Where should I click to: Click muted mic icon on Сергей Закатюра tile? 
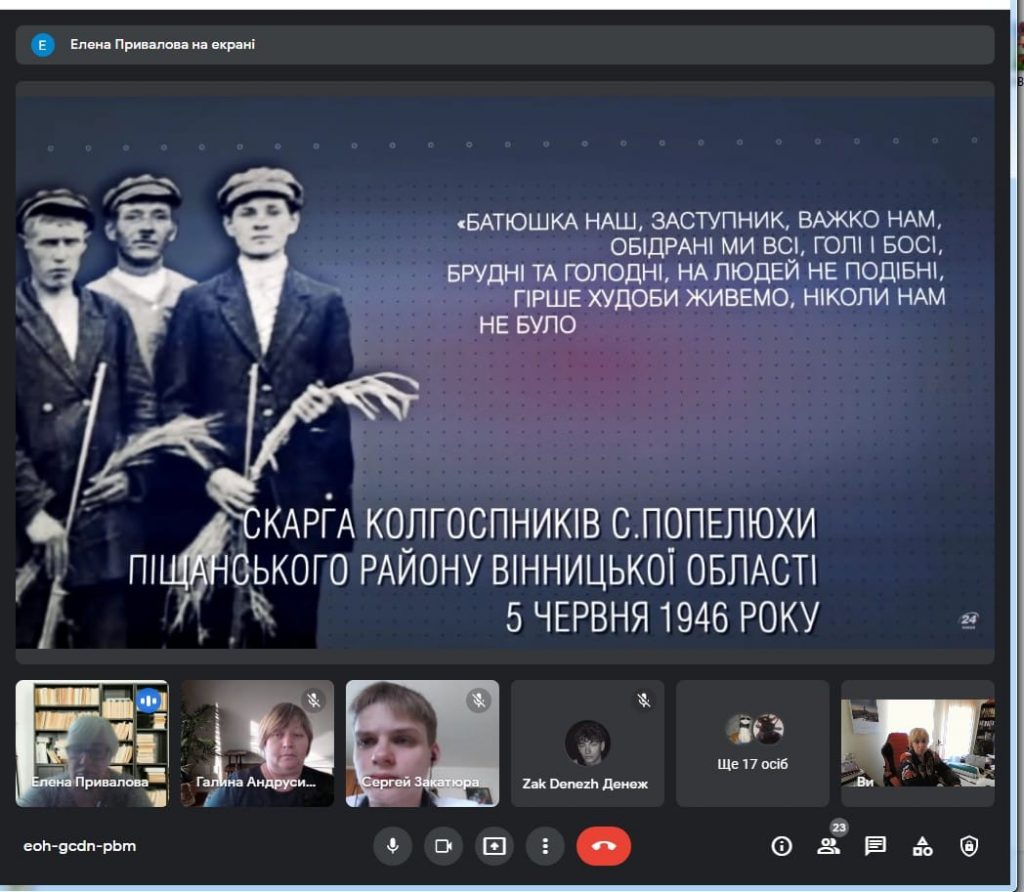(479, 701)
